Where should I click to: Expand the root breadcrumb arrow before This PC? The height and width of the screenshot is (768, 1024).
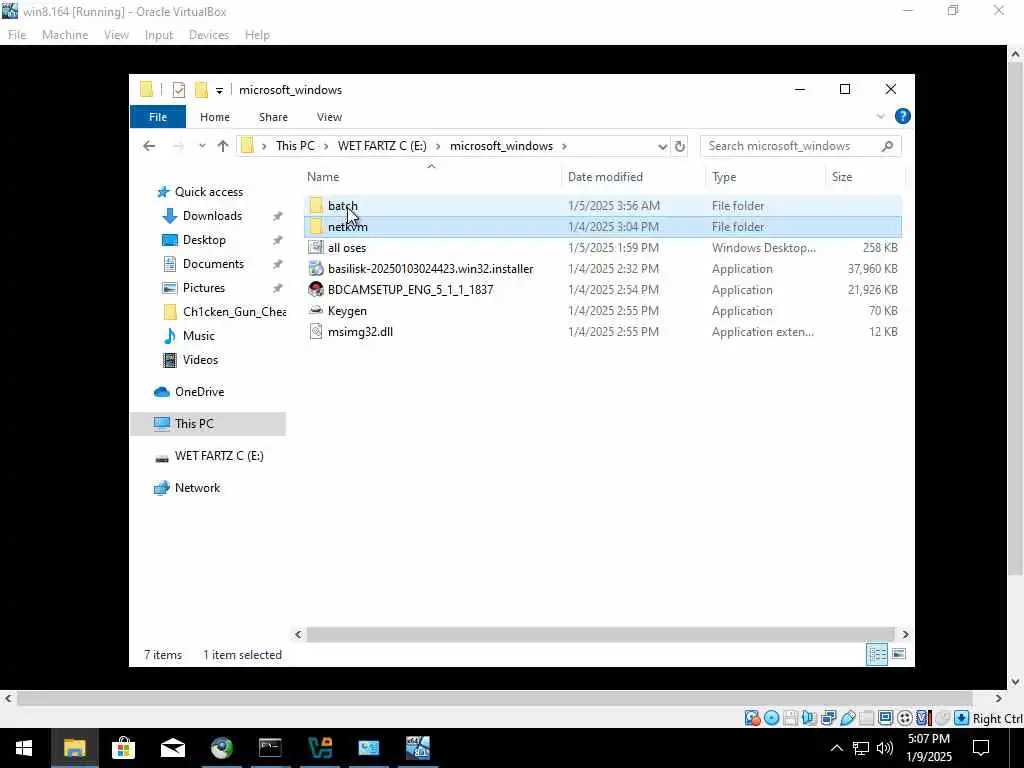click(264, 146)
